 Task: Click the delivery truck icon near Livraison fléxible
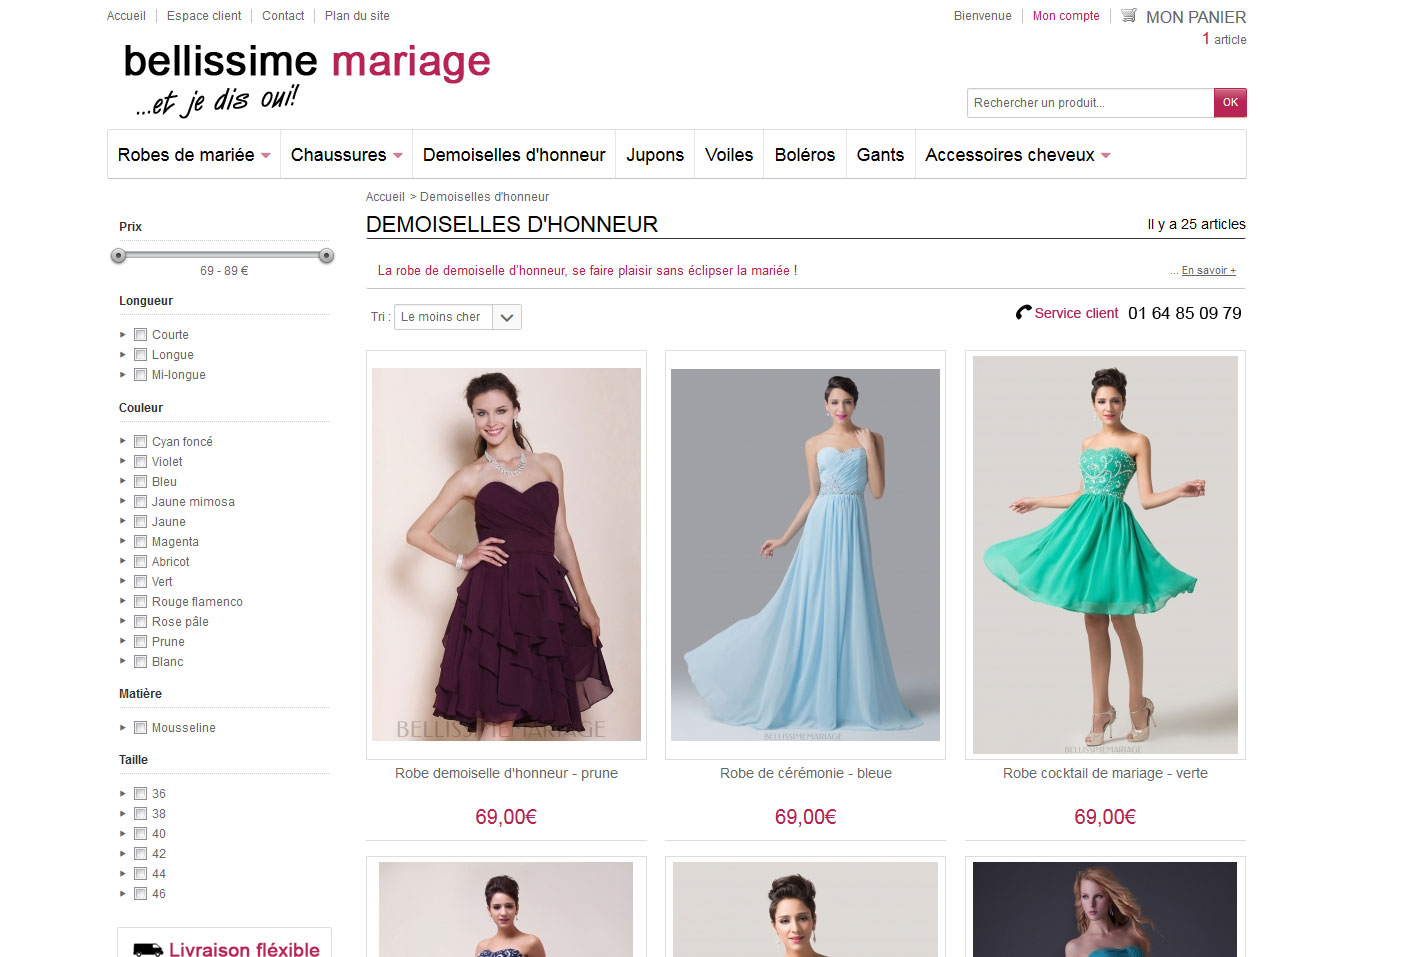(148, 950)
